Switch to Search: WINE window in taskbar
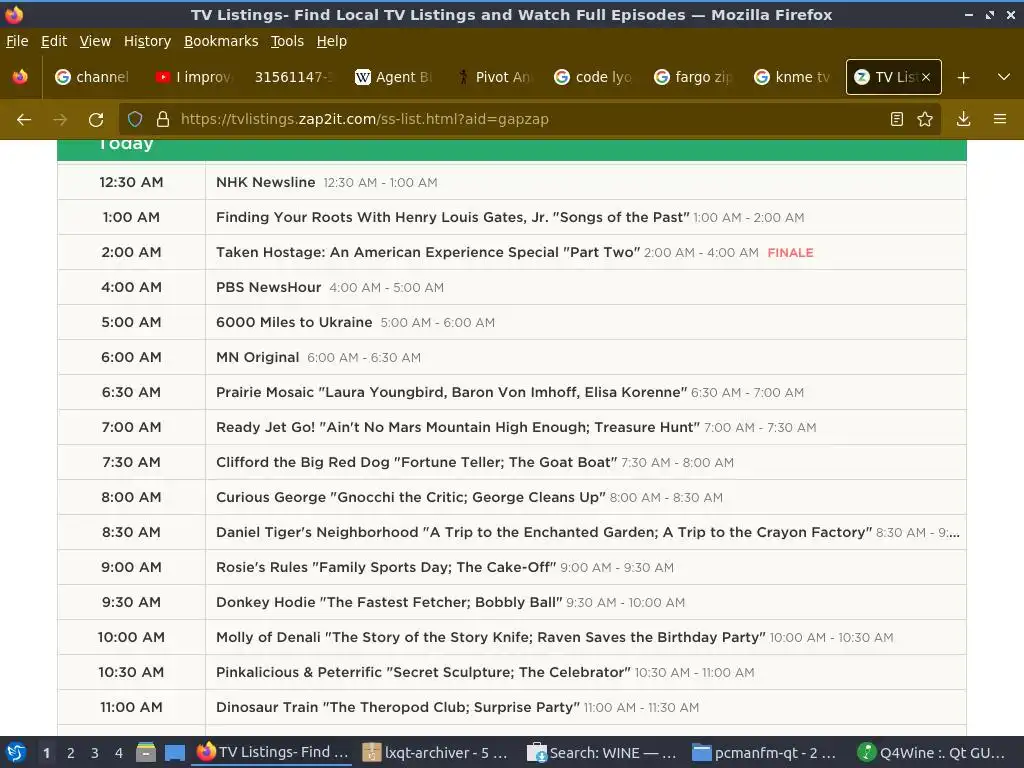The image size is (1024, 768). [x=601, y=753]
